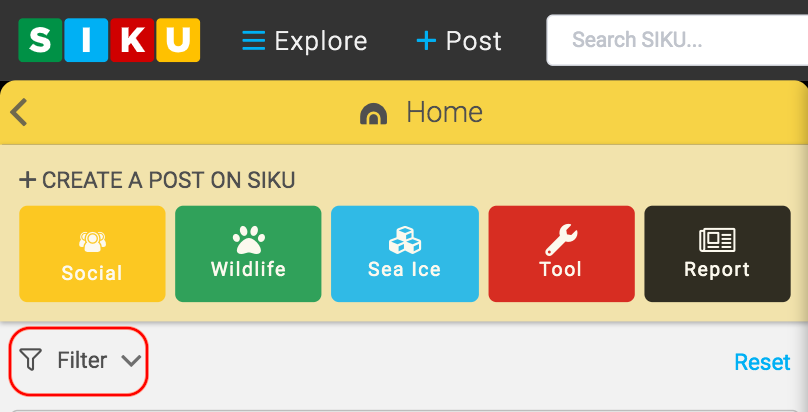Click the plus icon before CREATE A POST
Viewport: 808px width, 412px height.
27,181
